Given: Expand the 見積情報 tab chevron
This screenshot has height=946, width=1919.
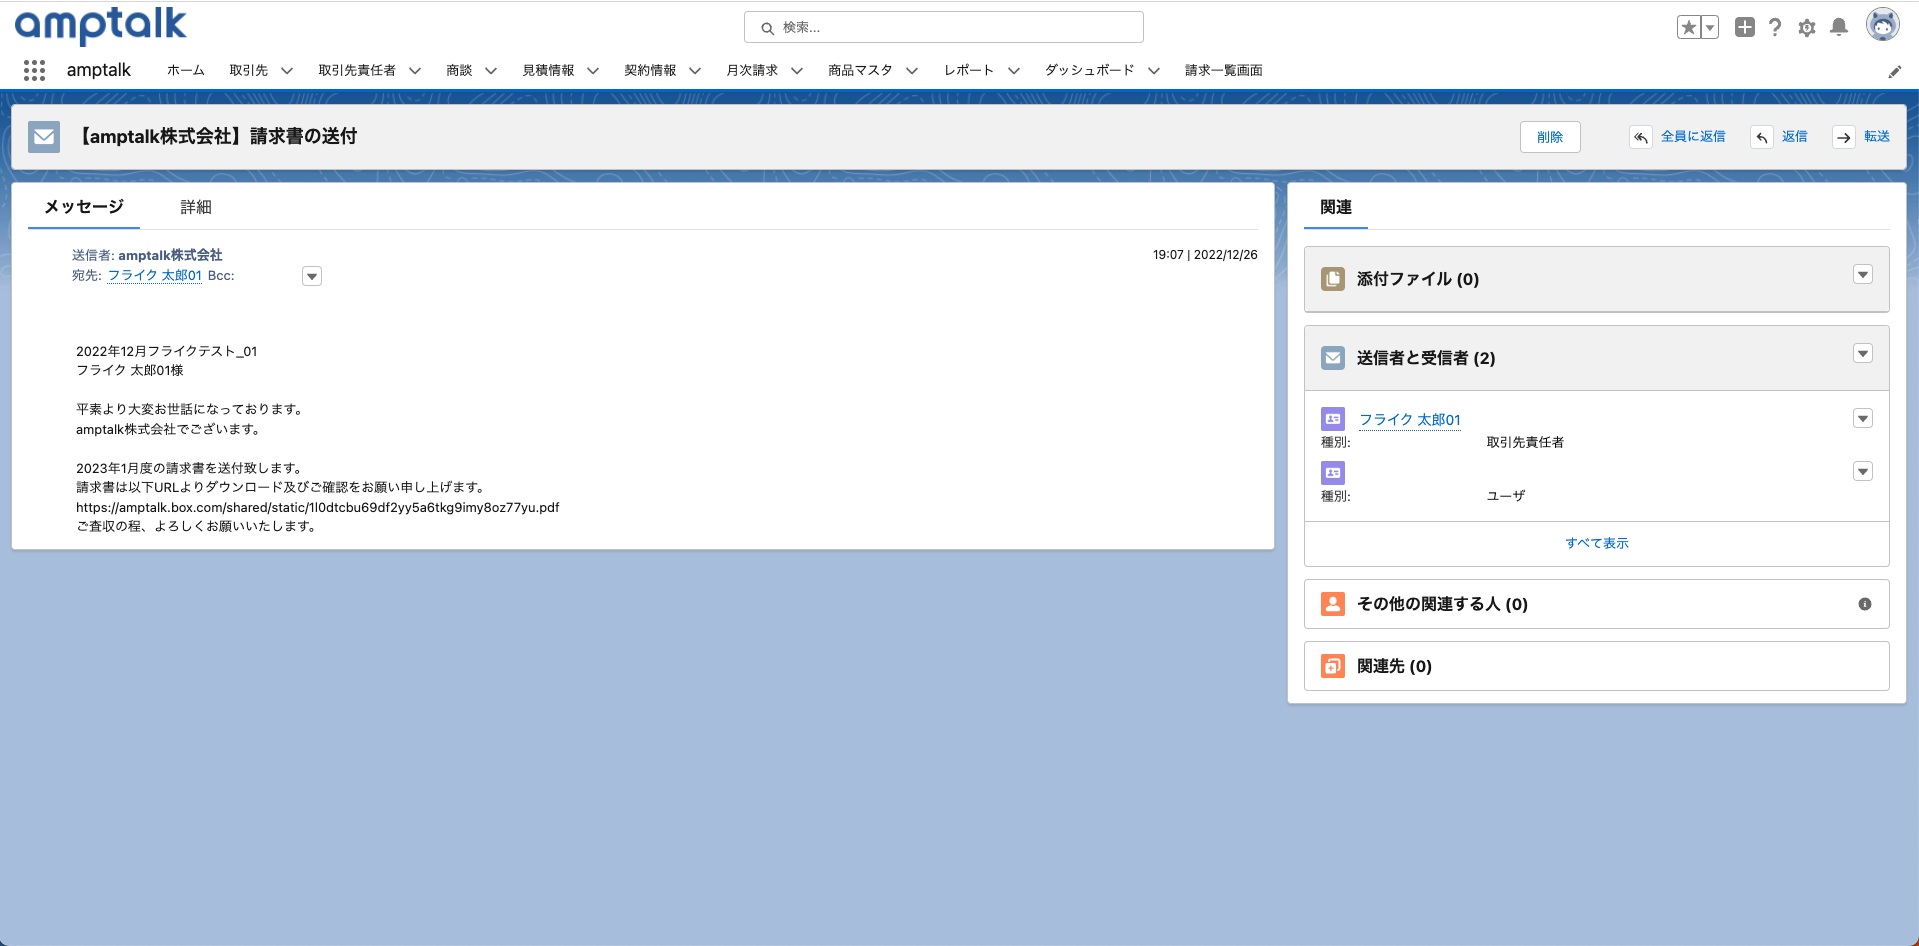Looking at the screenshot, I should [x=593, y=71].
